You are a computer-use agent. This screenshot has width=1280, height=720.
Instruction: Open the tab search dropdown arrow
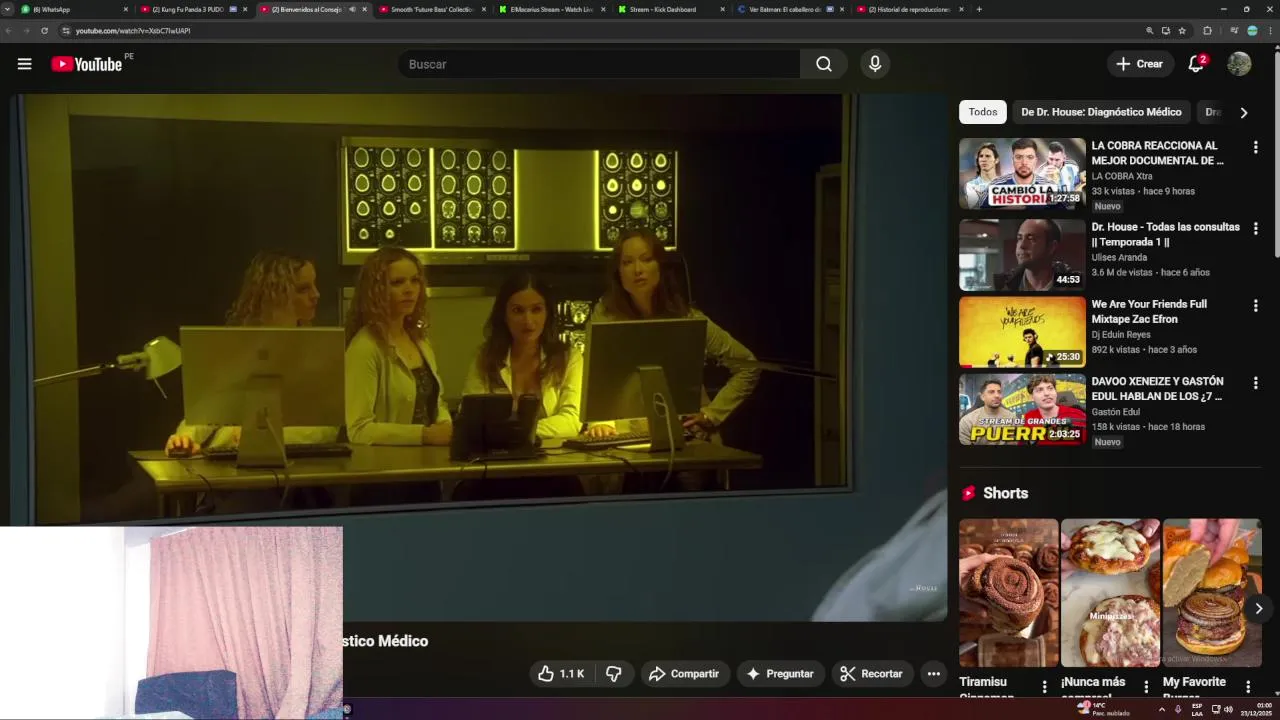click(8, 9)
